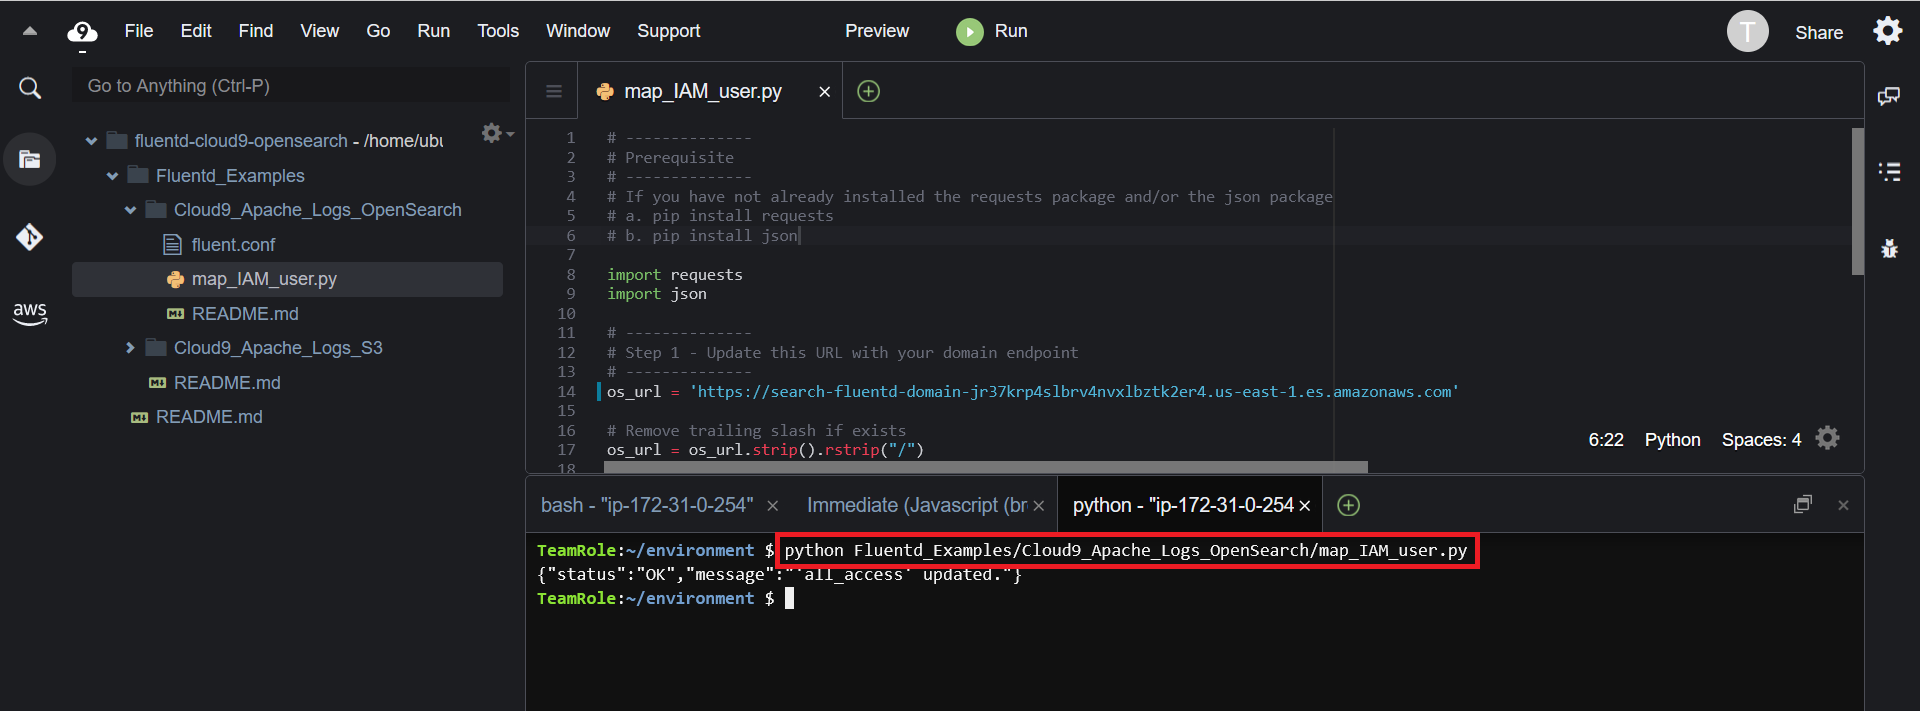Close the terminal pane
Viewport: 1920px width, 711px height.
point(1843,506)
